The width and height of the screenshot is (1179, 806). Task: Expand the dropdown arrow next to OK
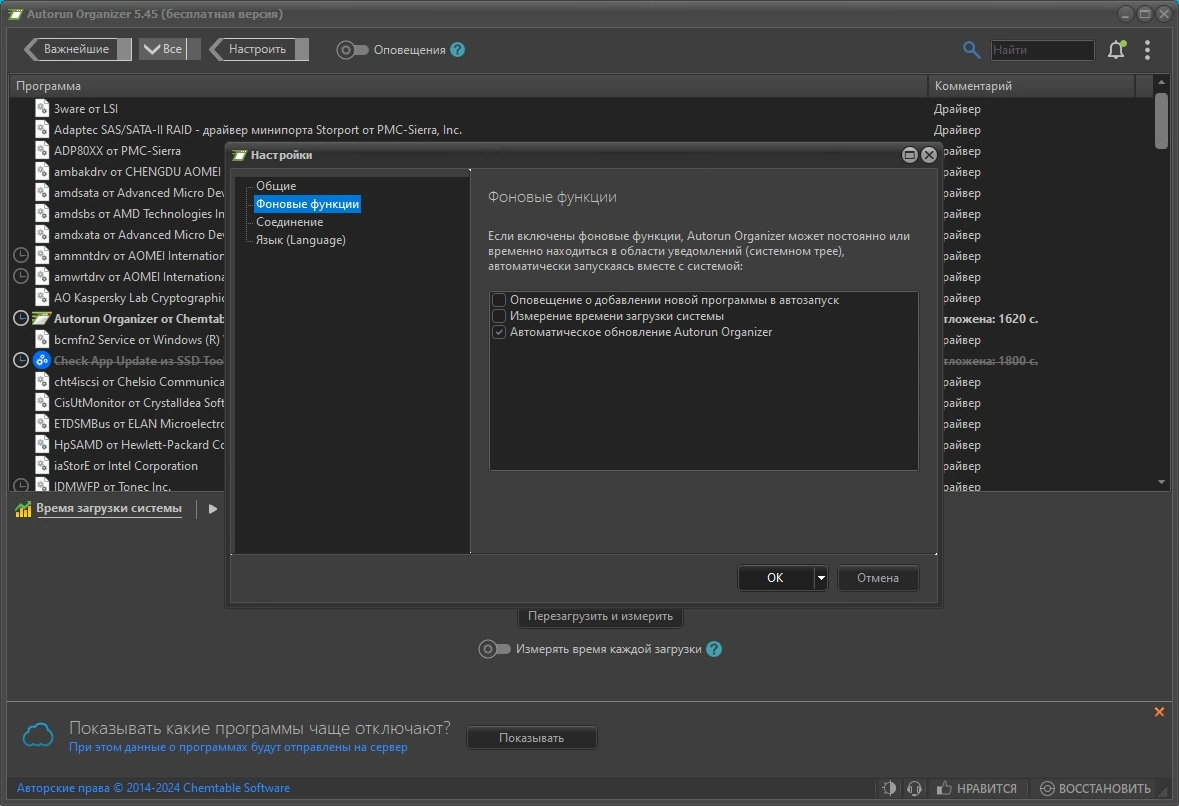[x=820, y=578]
